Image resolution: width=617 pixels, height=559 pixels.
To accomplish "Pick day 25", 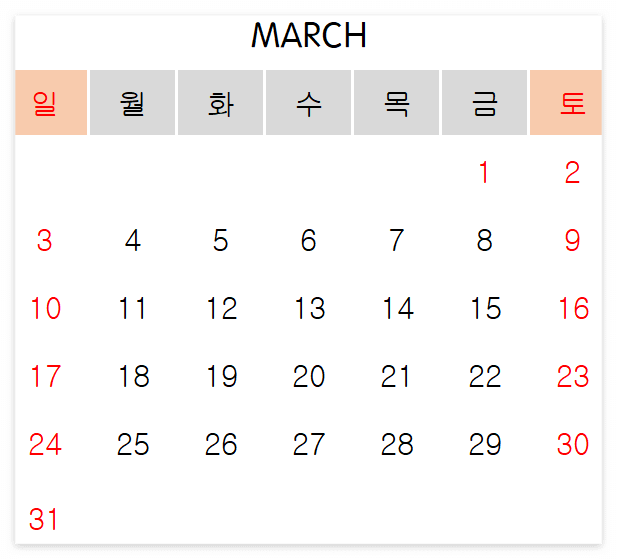I will (133, 445).
